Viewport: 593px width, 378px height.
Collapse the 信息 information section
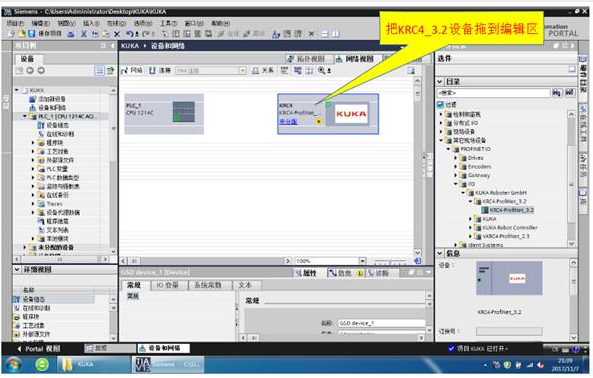pos(440,253)
